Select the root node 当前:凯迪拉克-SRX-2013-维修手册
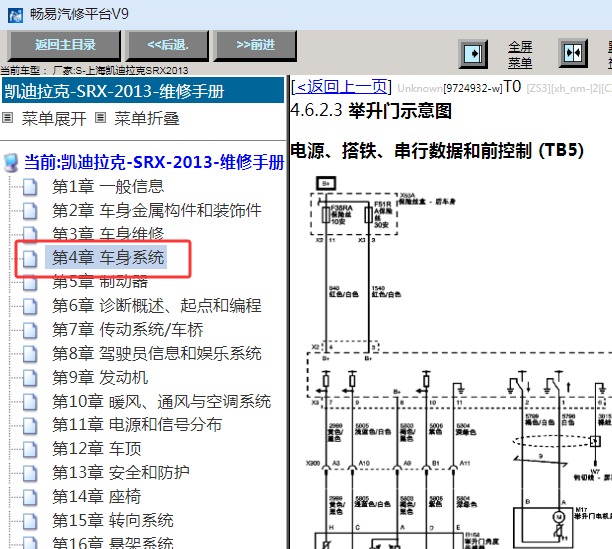612x549 pixels. pyautogui.click(x=154, y=162)
